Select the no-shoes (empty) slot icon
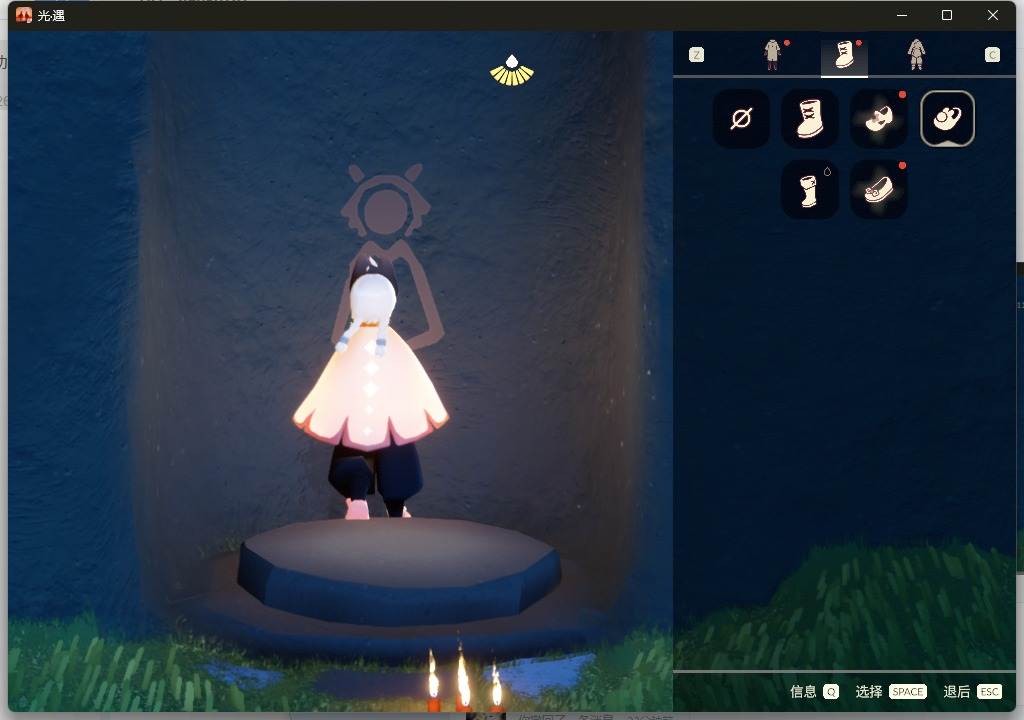The height and width of the screenshot is (720, 1024). (741, 119)
